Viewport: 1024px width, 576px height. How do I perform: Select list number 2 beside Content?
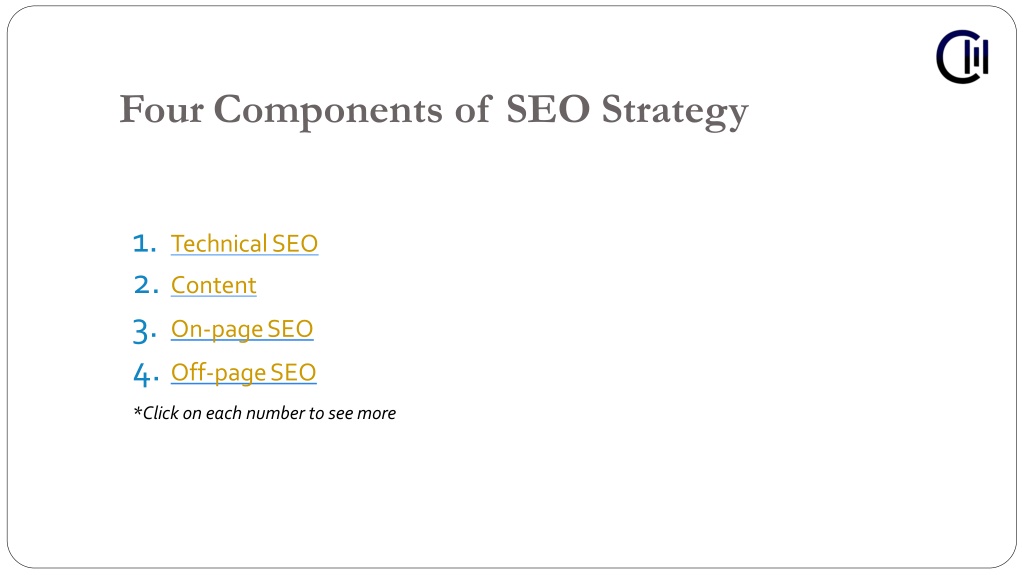(146, 285)
